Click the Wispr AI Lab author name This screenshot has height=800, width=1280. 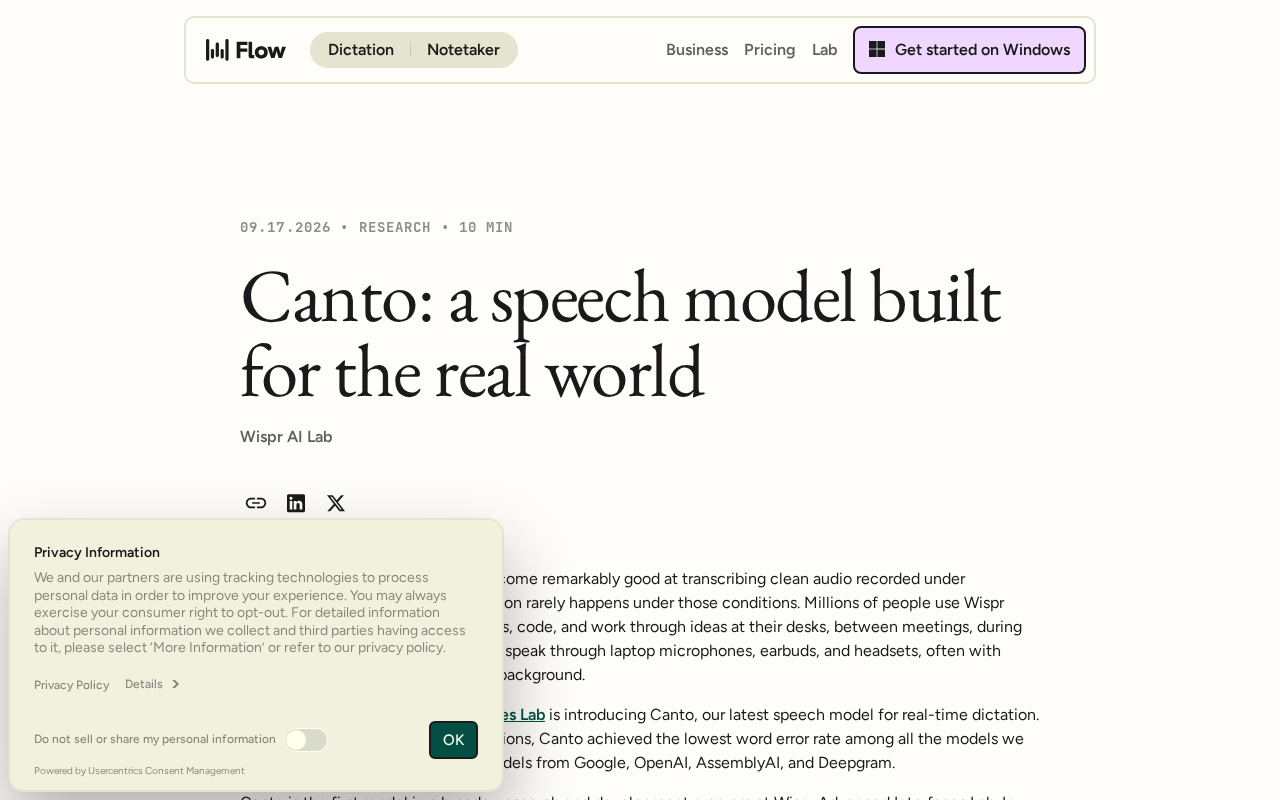pyautogui.click(x=286, y=437)
